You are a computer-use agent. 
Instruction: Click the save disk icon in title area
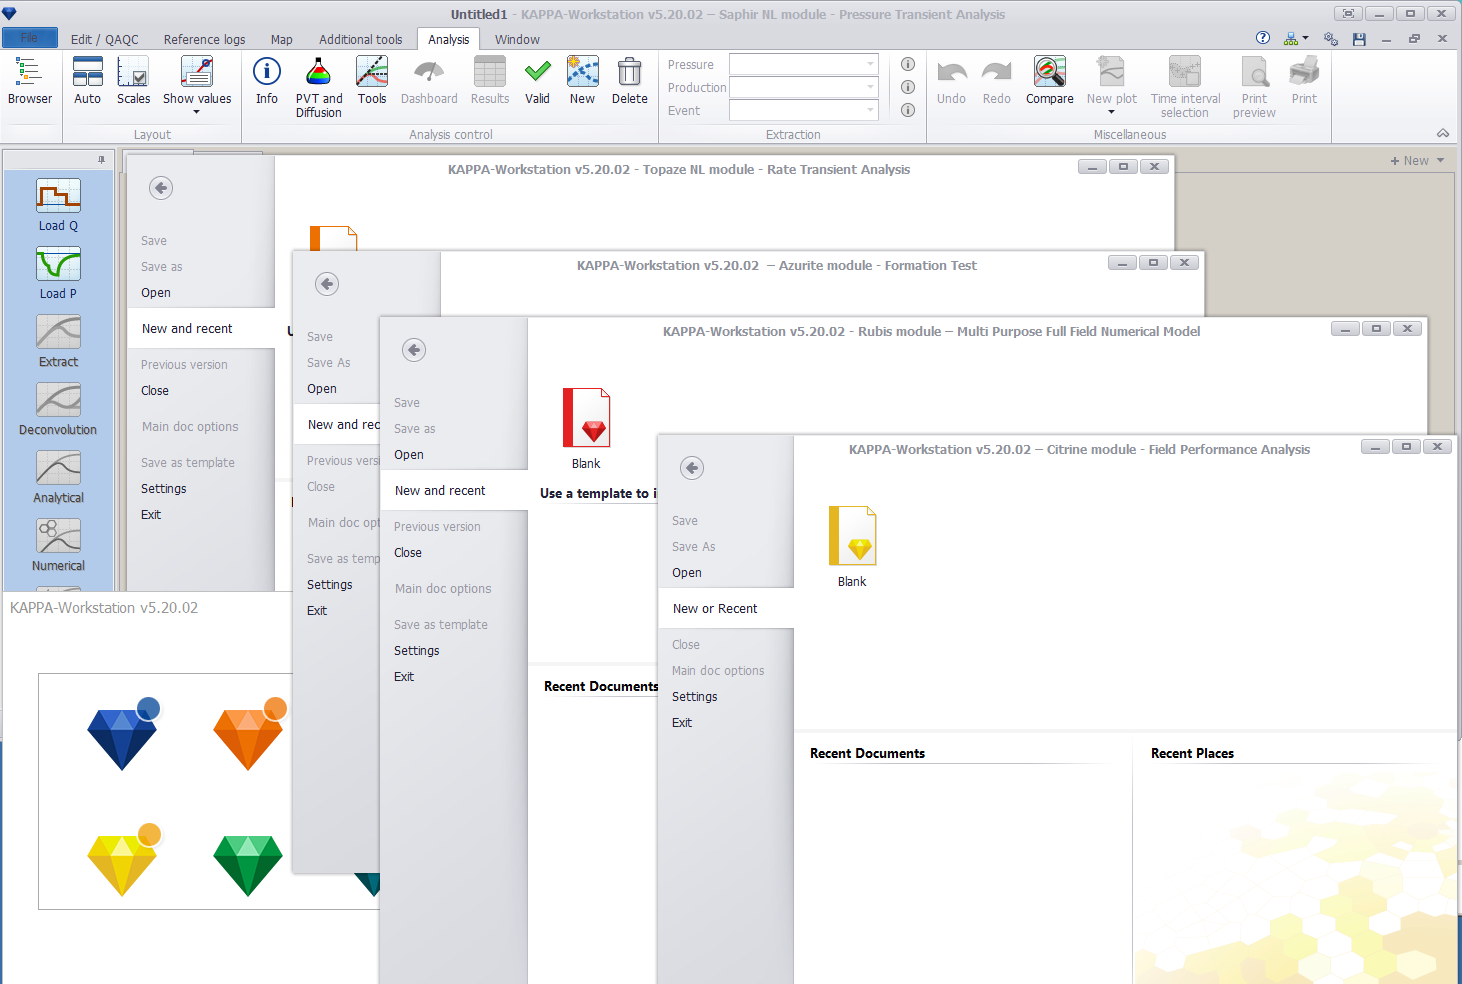1359,39
